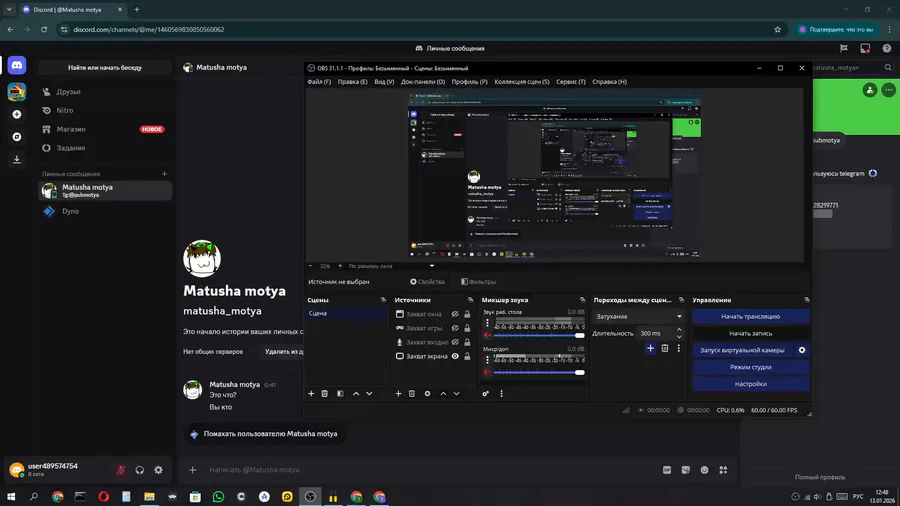This screenshot has width=900, height=506.
Task: Show the Захват входного source
Action: (455, 342)
